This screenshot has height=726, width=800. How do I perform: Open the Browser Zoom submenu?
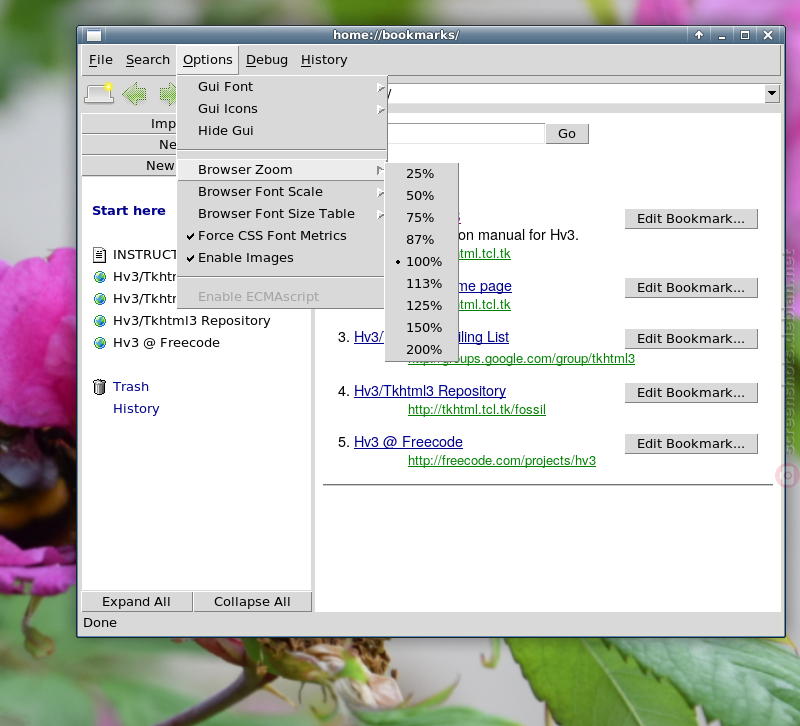pos(281,170)
